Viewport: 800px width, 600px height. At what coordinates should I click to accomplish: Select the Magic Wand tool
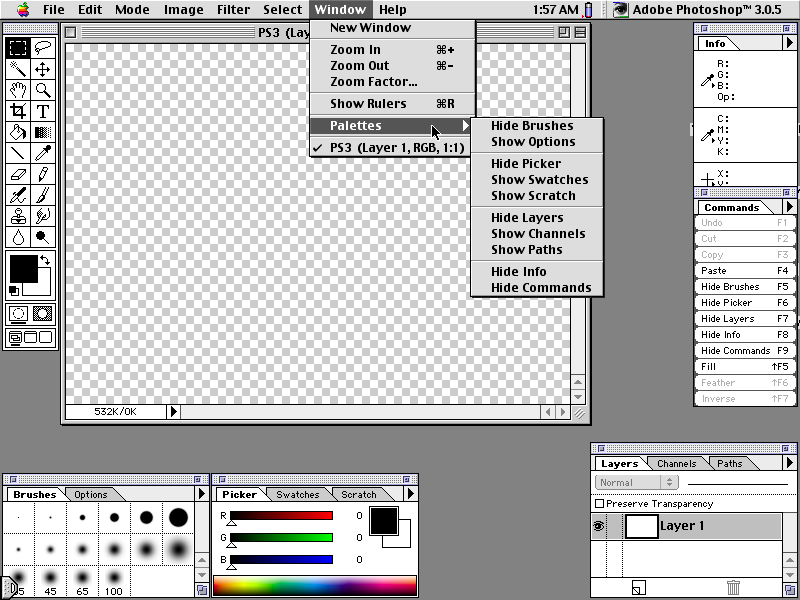18,69
